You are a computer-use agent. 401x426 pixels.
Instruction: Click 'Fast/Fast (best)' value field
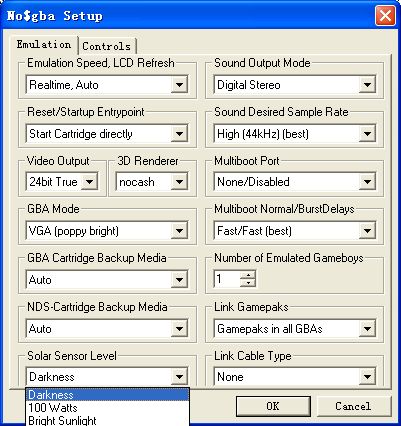[287, 231]
